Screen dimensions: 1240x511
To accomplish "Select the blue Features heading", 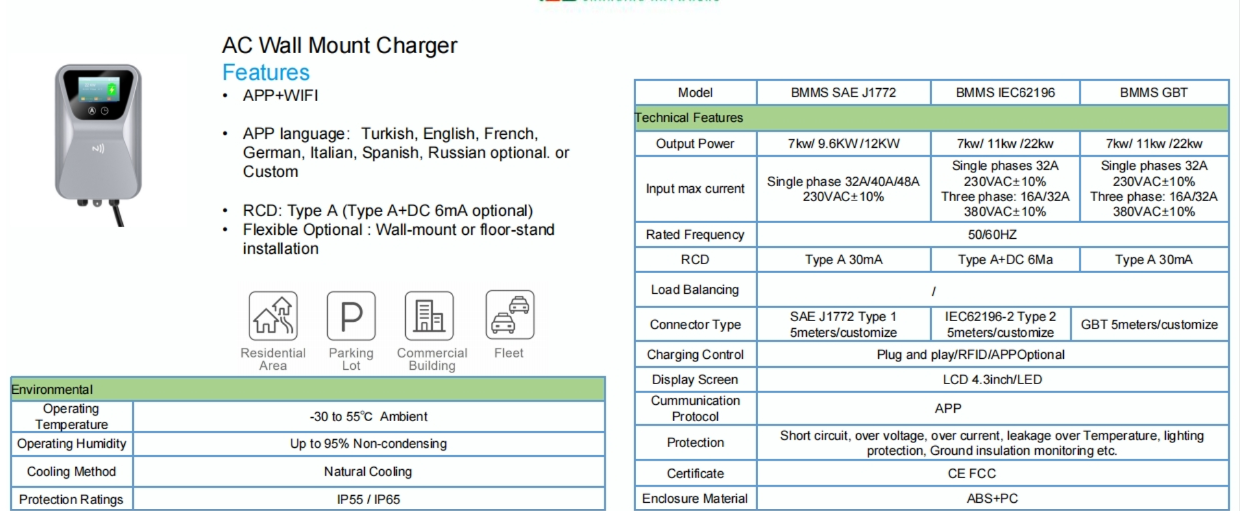I will [266, 73].
